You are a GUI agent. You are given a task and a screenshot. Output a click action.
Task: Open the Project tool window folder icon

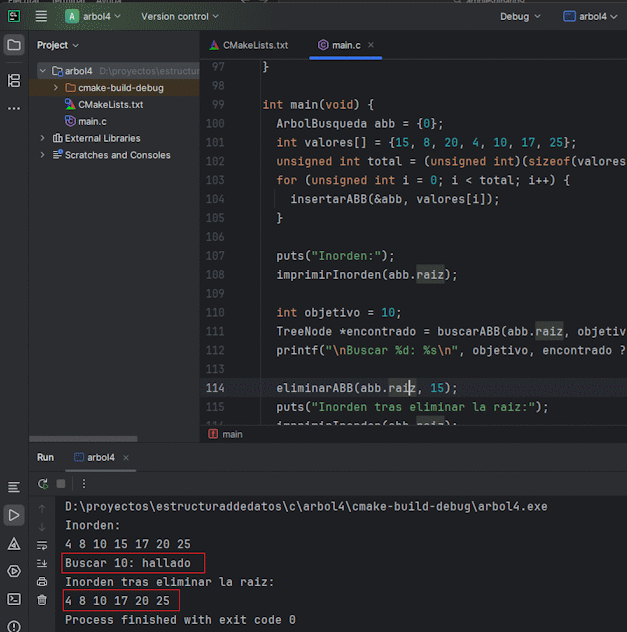[x=14, y=45]
